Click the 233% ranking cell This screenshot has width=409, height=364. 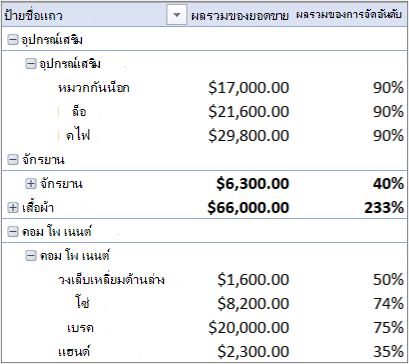(x=384, y=208)
